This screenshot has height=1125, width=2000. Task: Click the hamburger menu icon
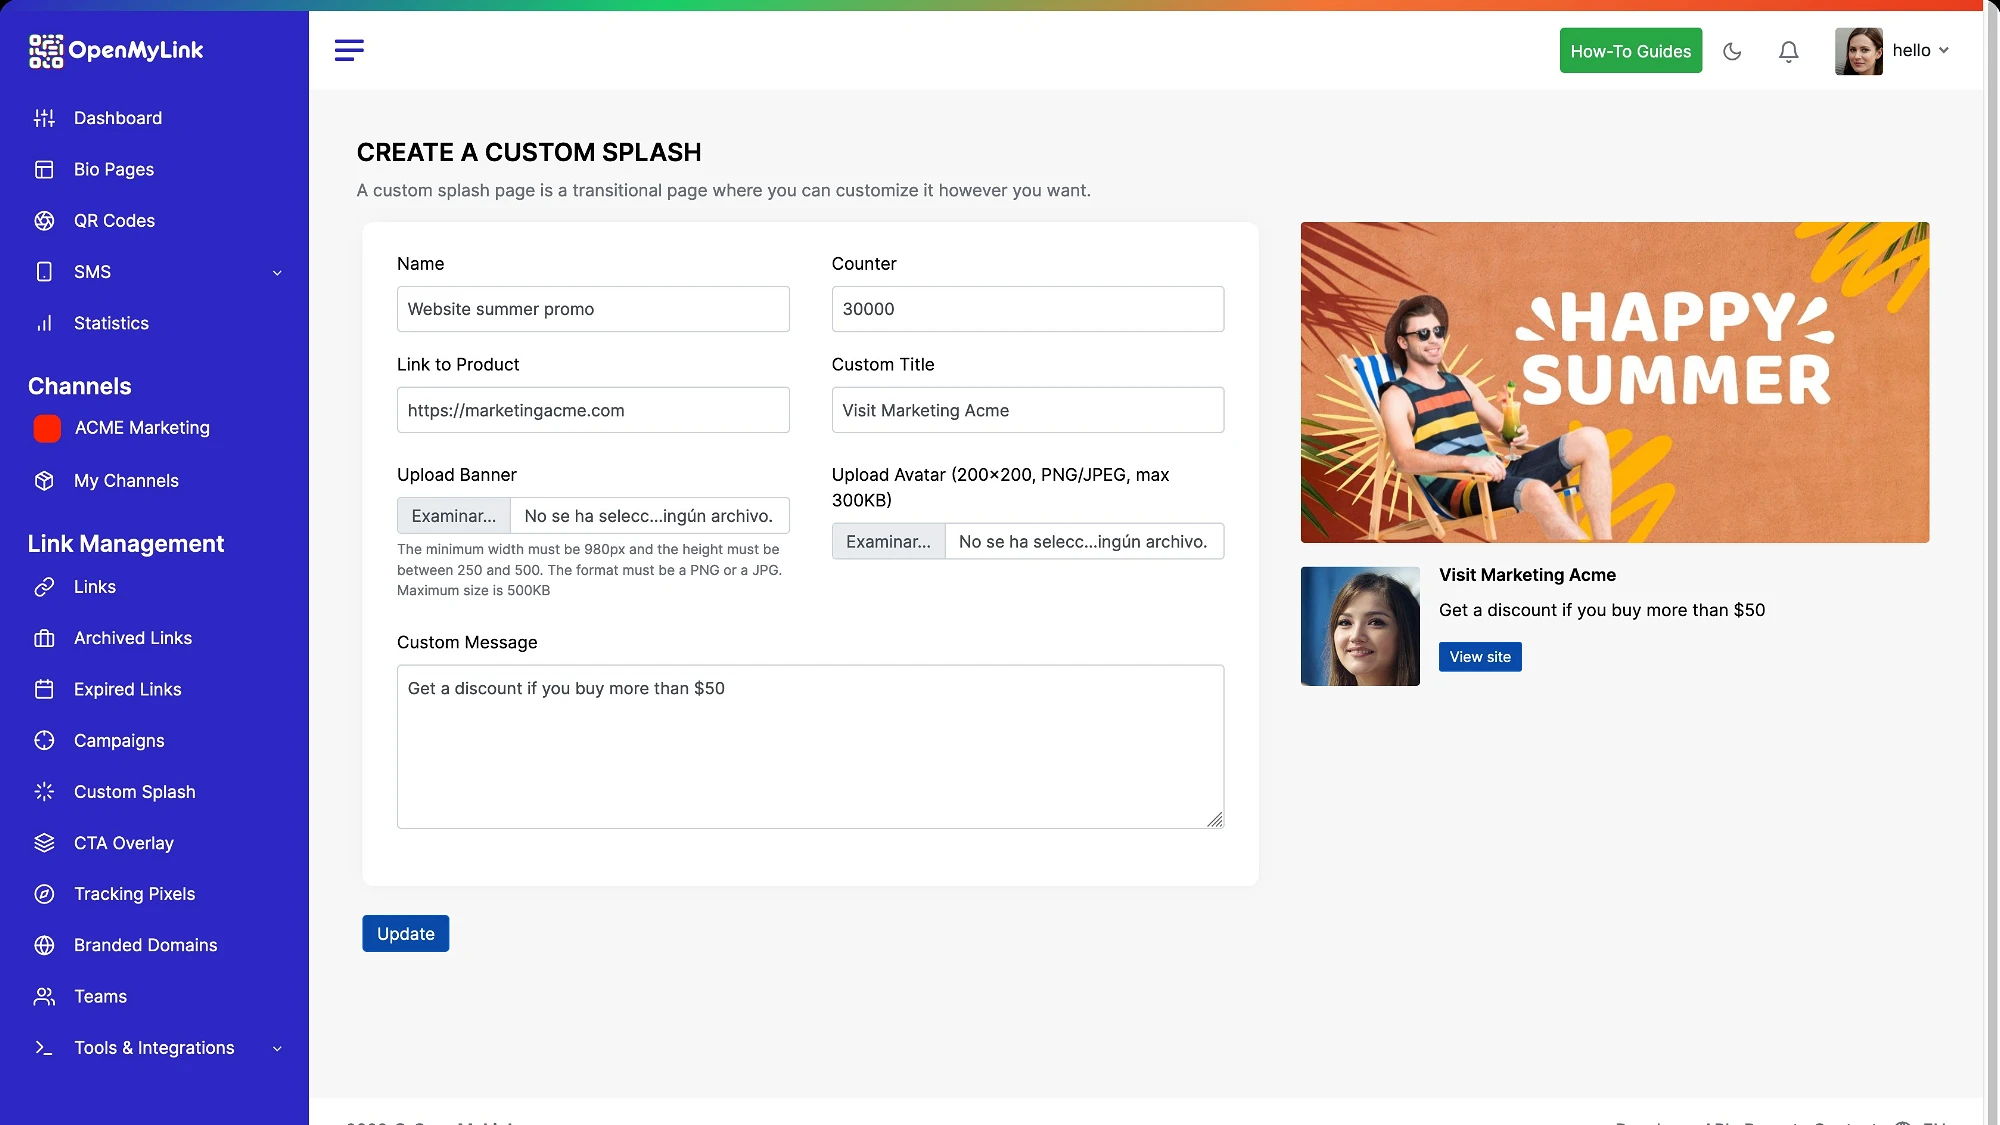click(x=349, y=50)
